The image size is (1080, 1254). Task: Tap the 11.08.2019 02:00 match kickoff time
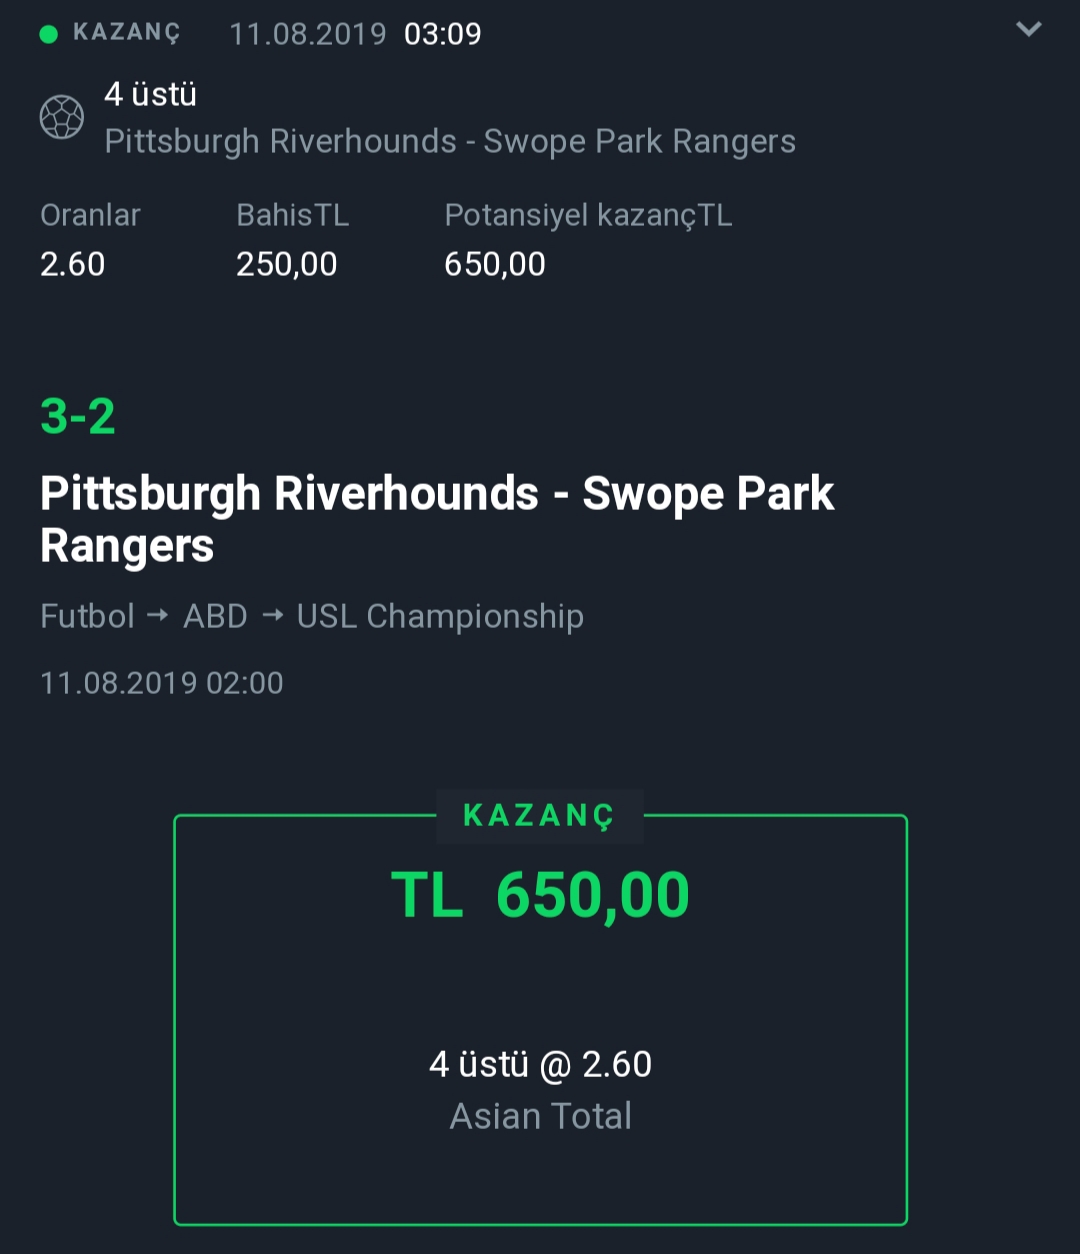pyautogui.click(x=162, y=683)
